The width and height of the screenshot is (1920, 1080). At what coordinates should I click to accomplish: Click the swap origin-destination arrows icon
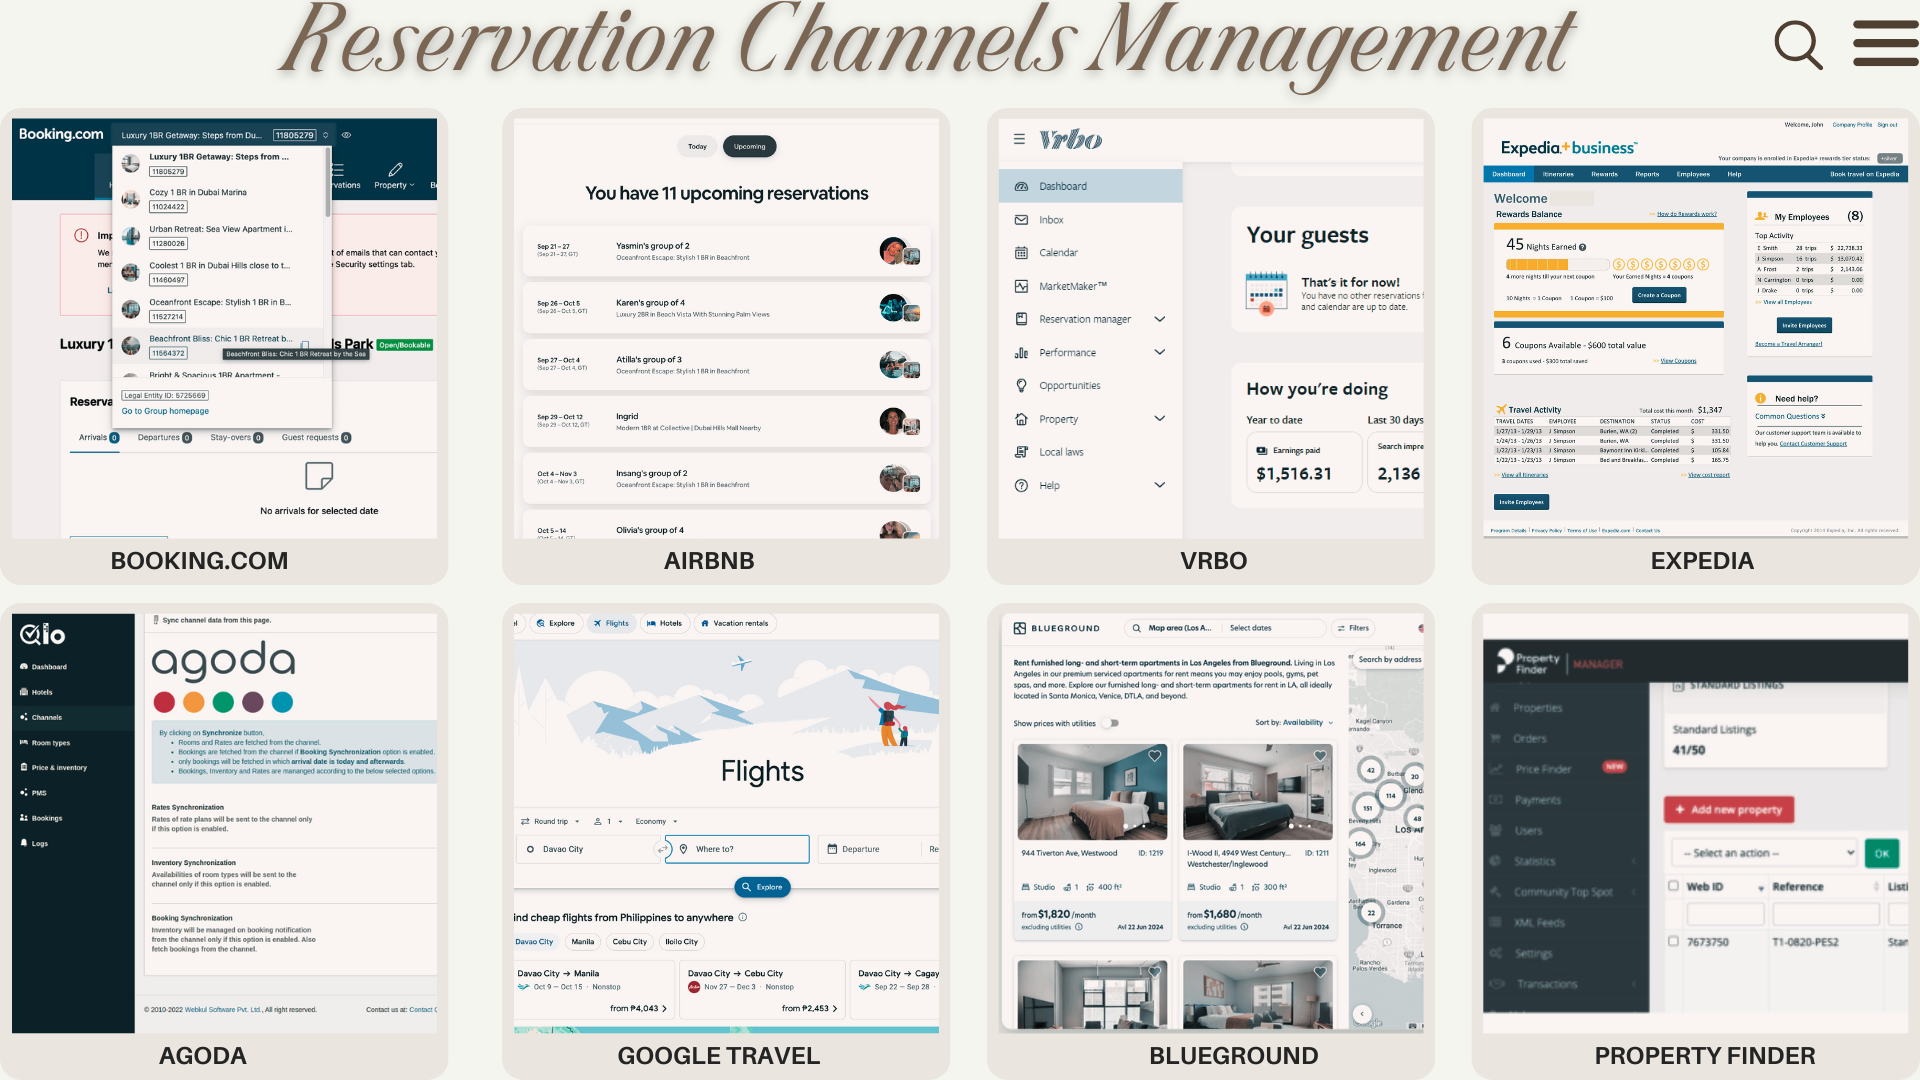(661, 849)
